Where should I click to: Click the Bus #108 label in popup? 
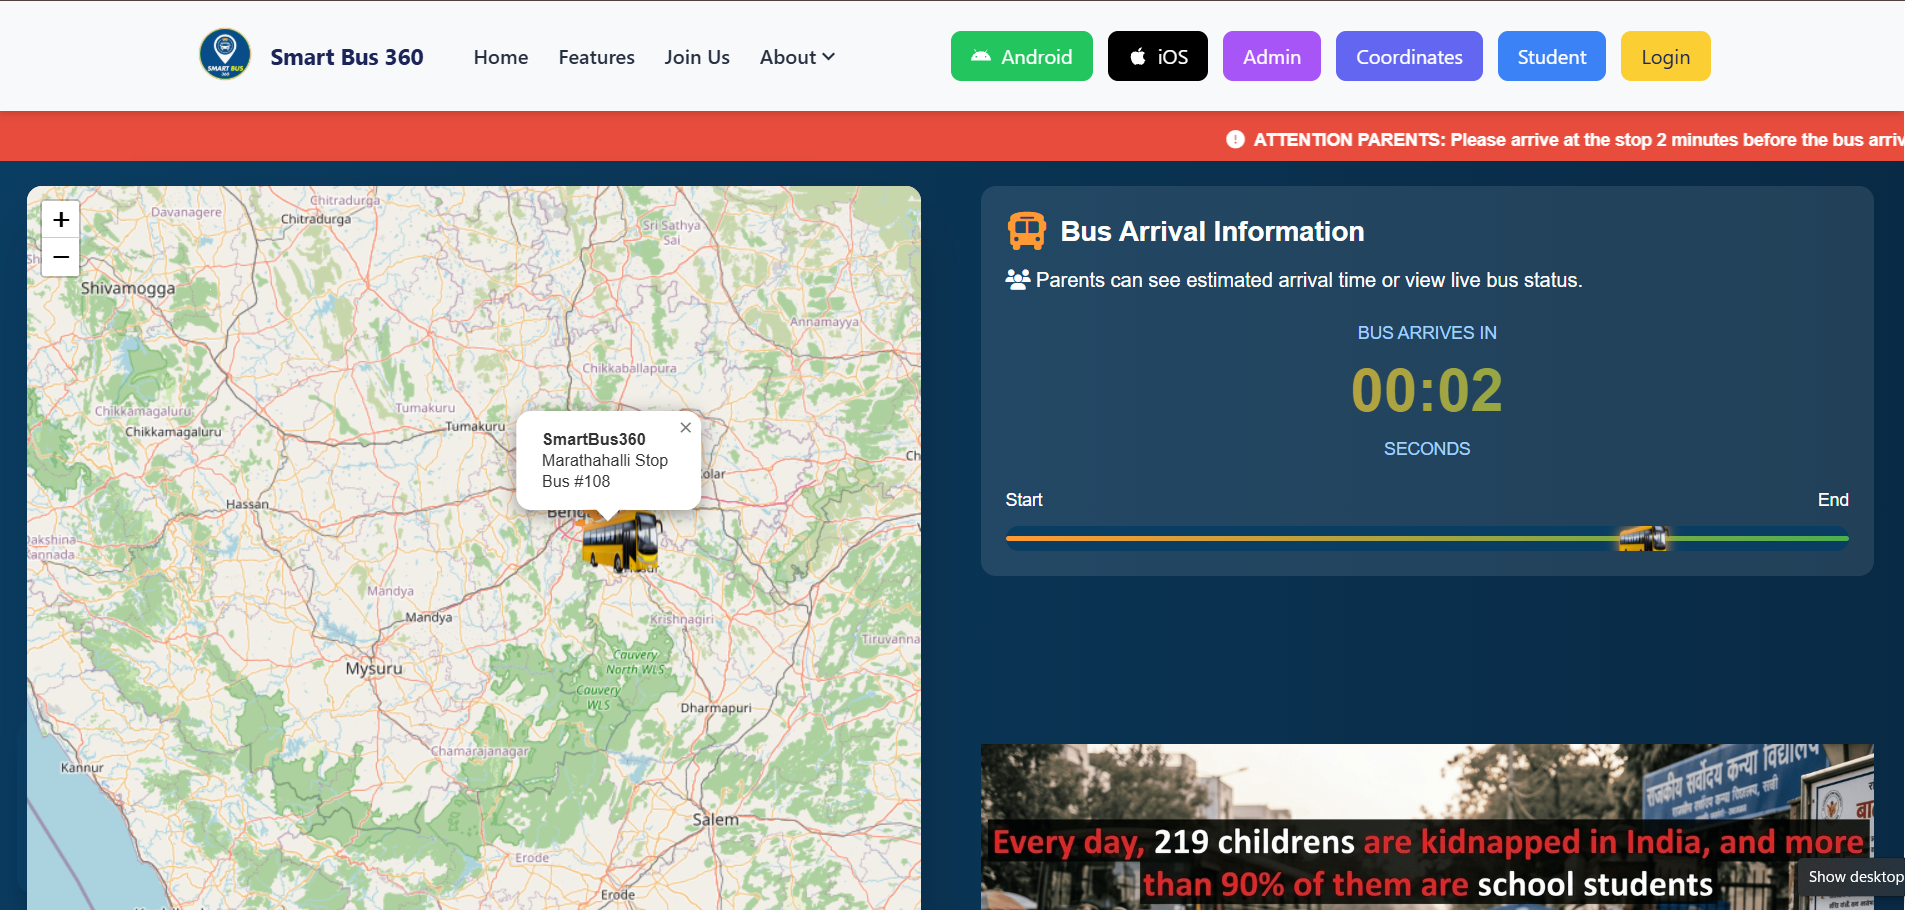pyautogui.click(x=576, y=481)
